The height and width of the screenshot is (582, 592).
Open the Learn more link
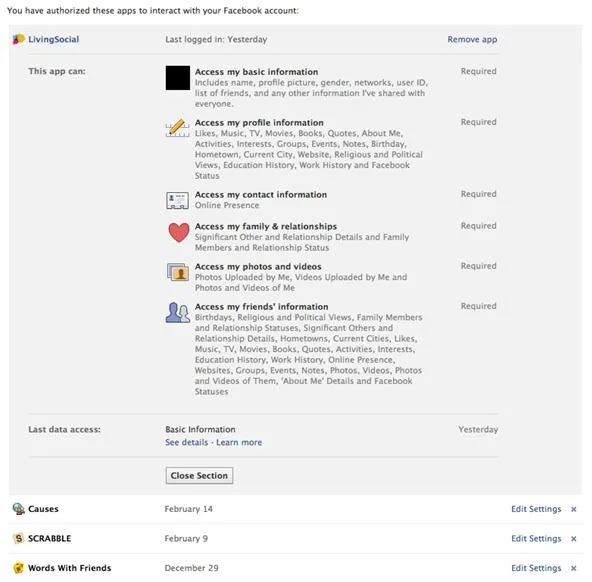click(x=239, y=442)
